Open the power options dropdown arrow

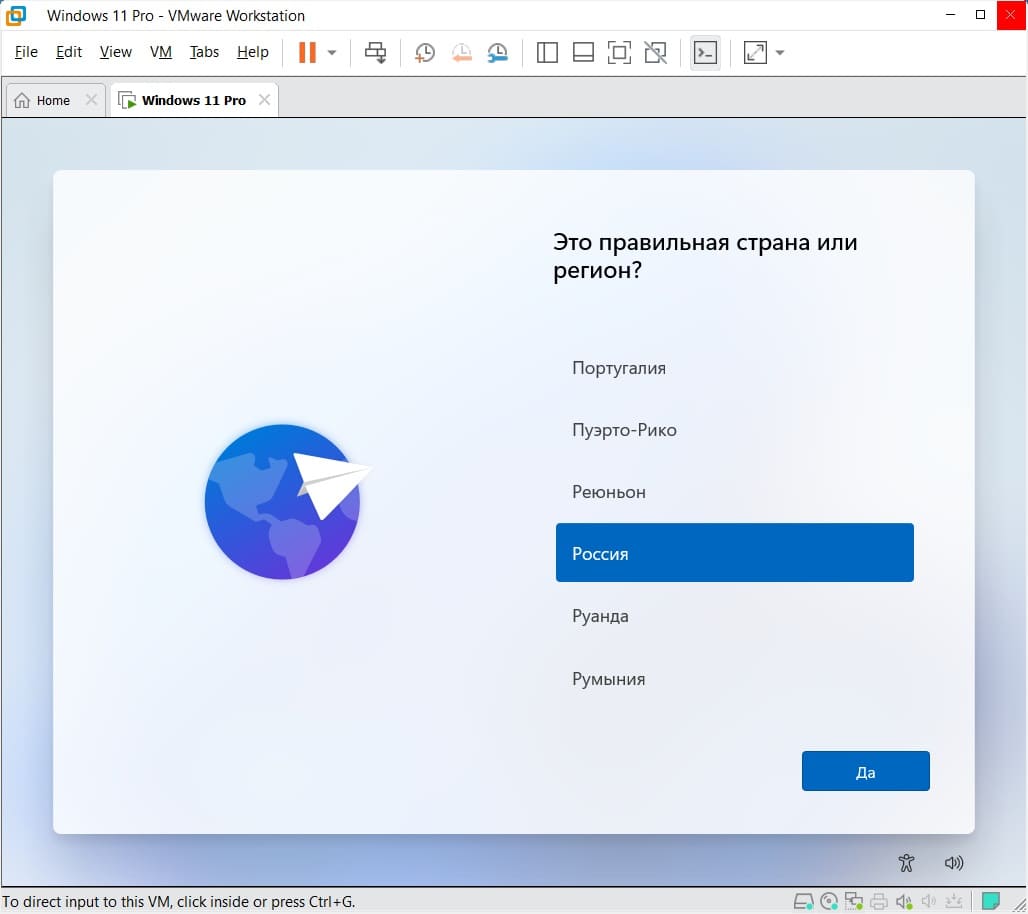[332, 52]
